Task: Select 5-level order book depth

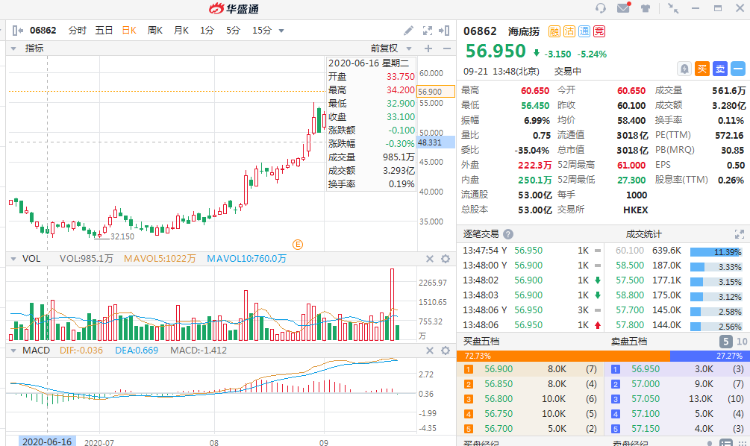Action: point(725,342)
